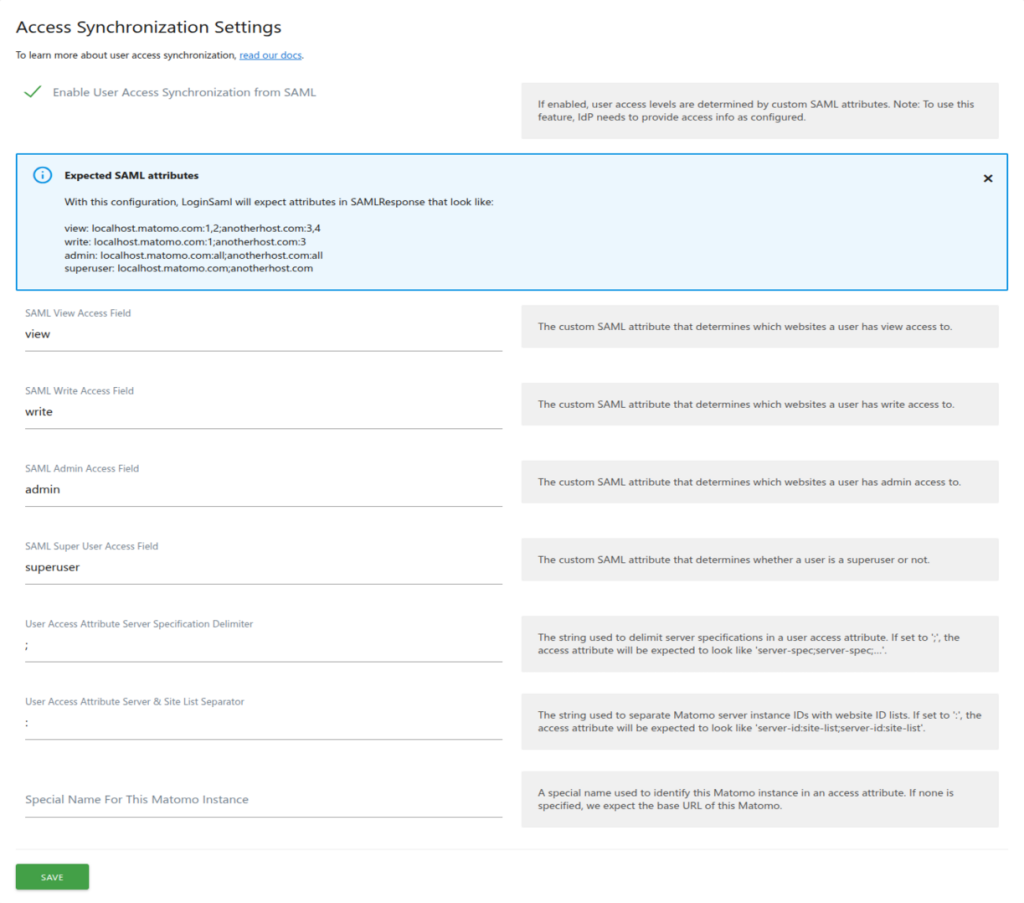Click the help text about write access attribute
Viewport: 1024px width, 903px height.
759,404
